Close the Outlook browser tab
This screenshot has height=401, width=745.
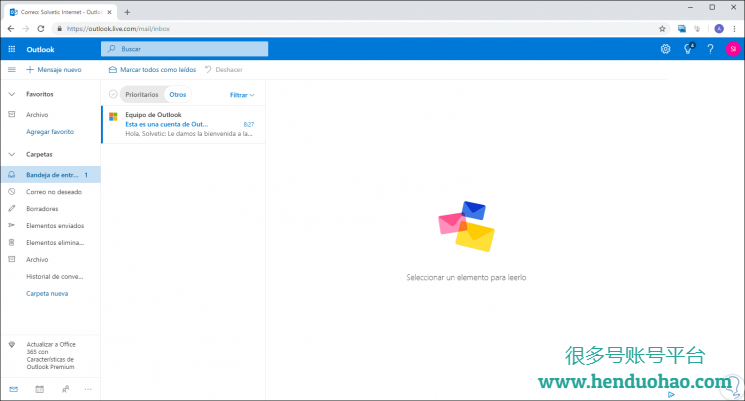coord(109,12)
